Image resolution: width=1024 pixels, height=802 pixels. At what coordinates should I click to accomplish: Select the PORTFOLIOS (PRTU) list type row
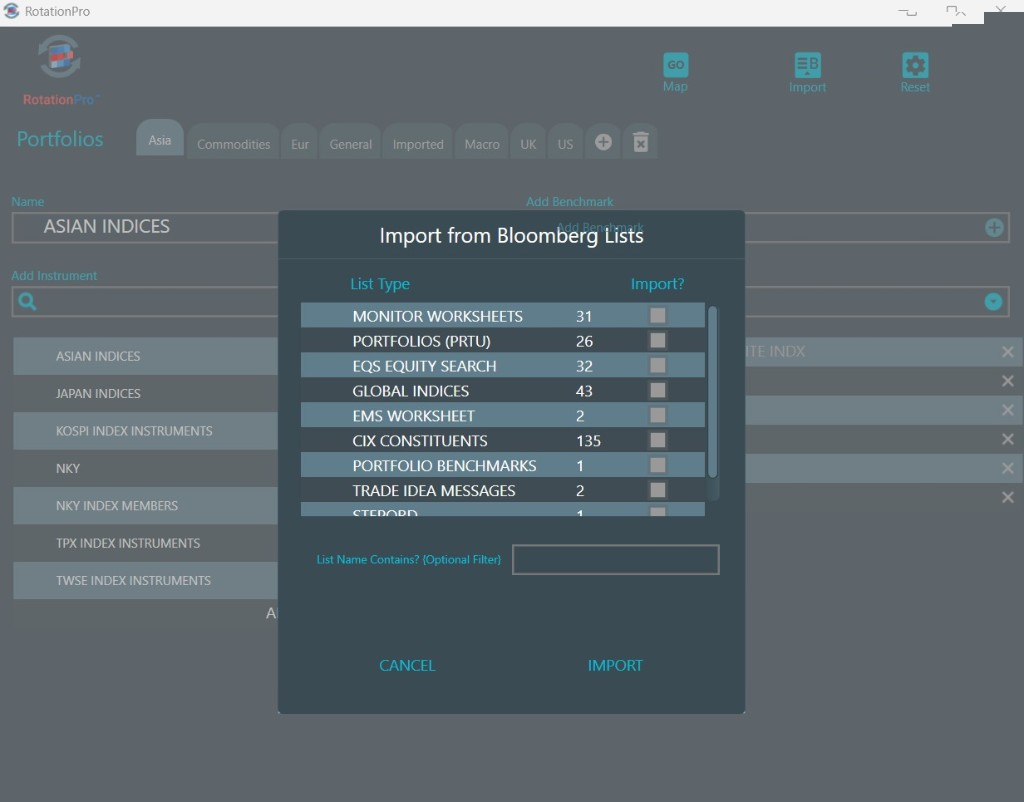[x=502, y=340]
